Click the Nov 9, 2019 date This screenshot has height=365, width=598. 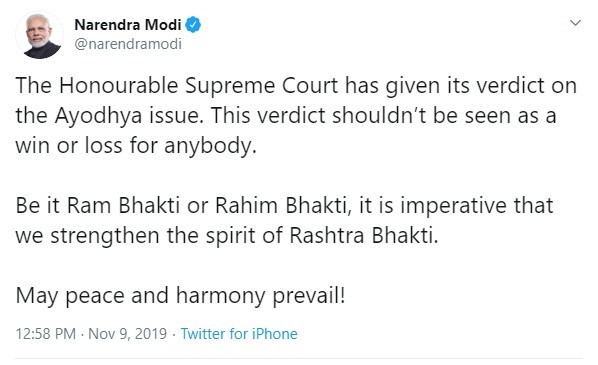tap(127, 334)
